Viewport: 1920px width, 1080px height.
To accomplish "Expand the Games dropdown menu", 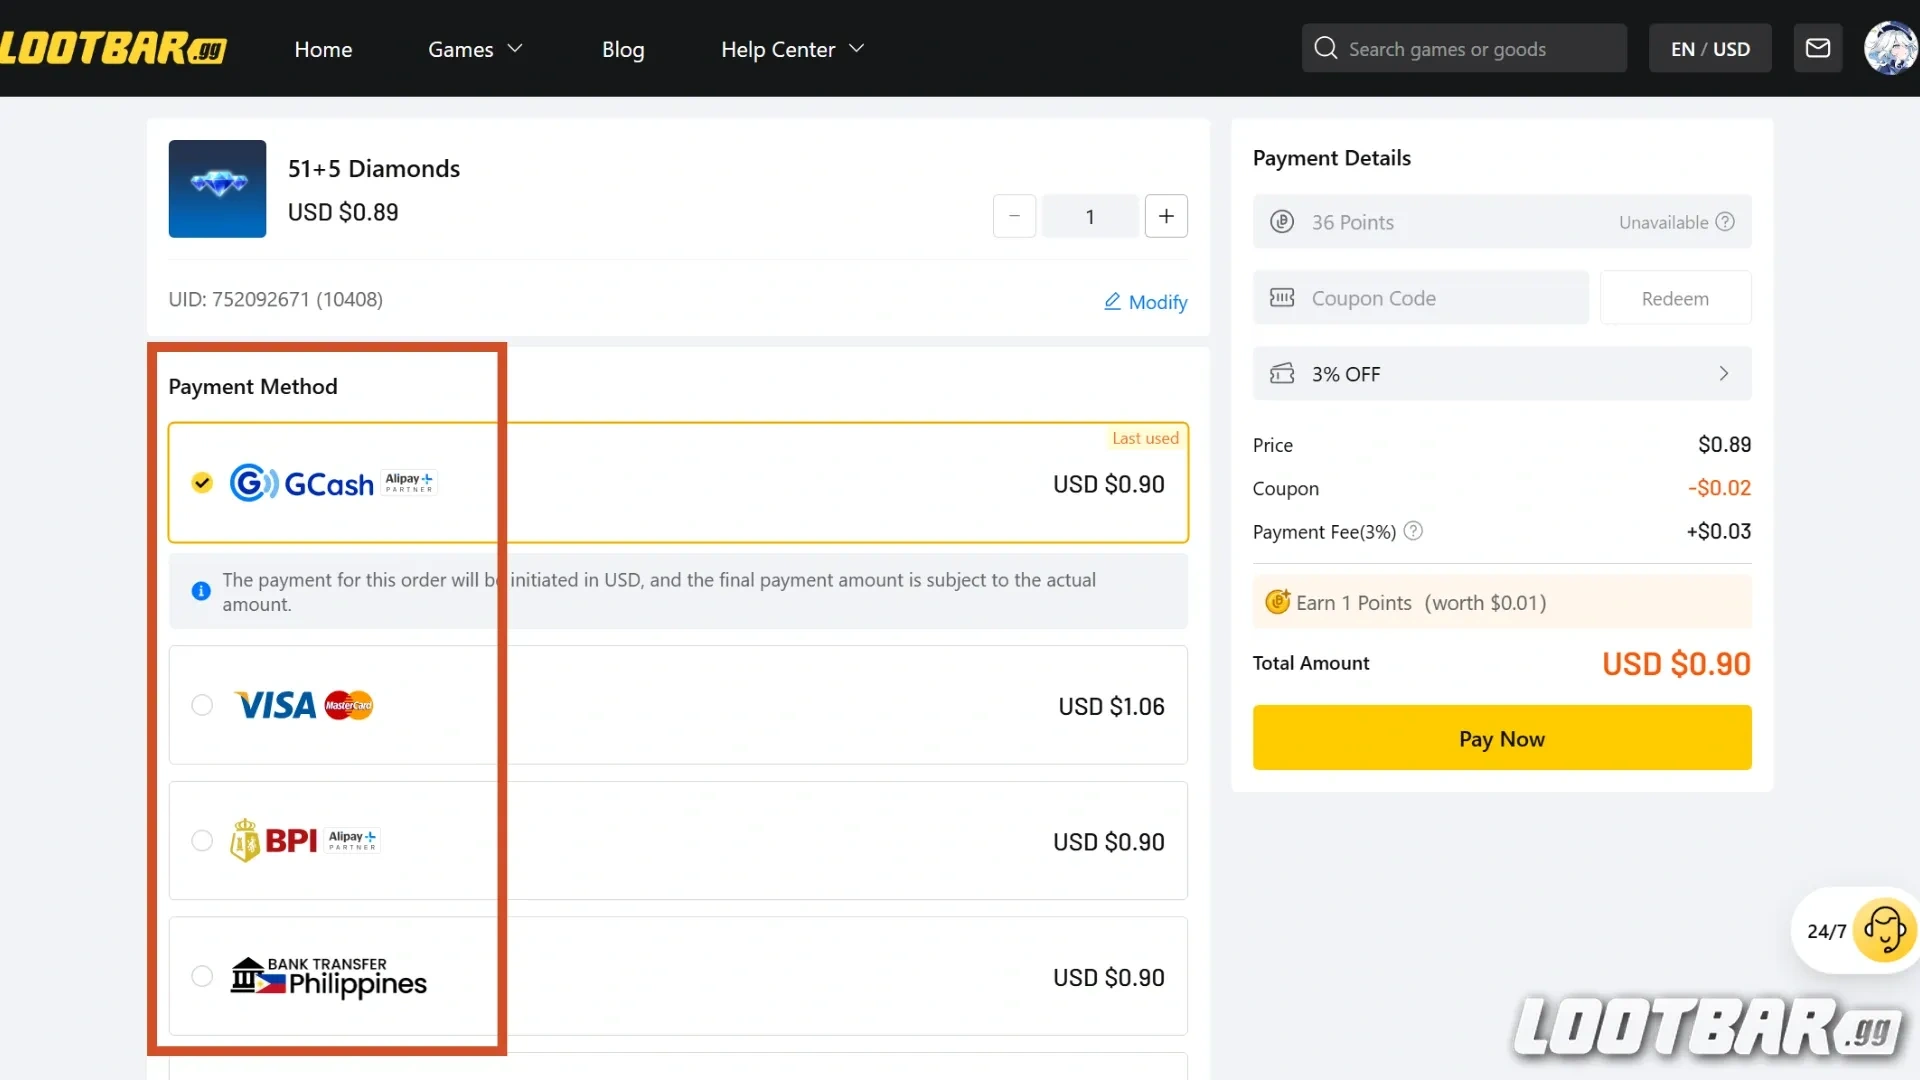I will coord(475,49).
